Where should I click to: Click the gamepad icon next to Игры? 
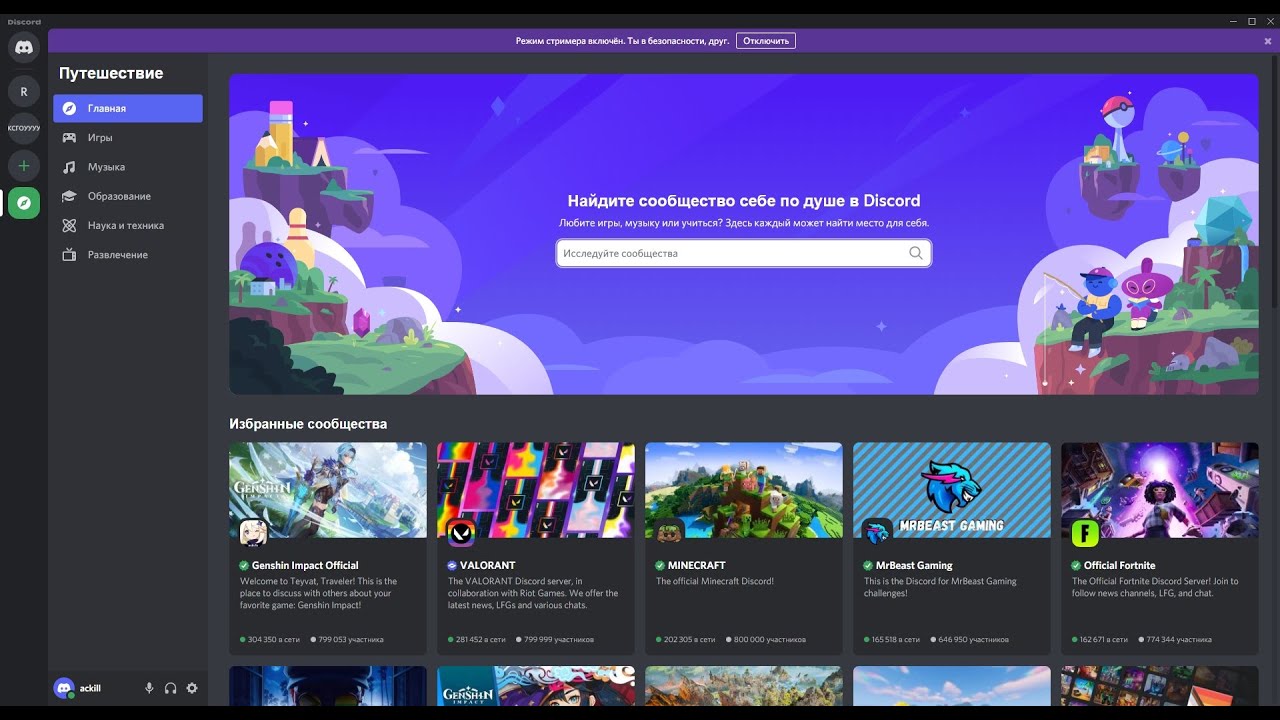click(69, 137)
